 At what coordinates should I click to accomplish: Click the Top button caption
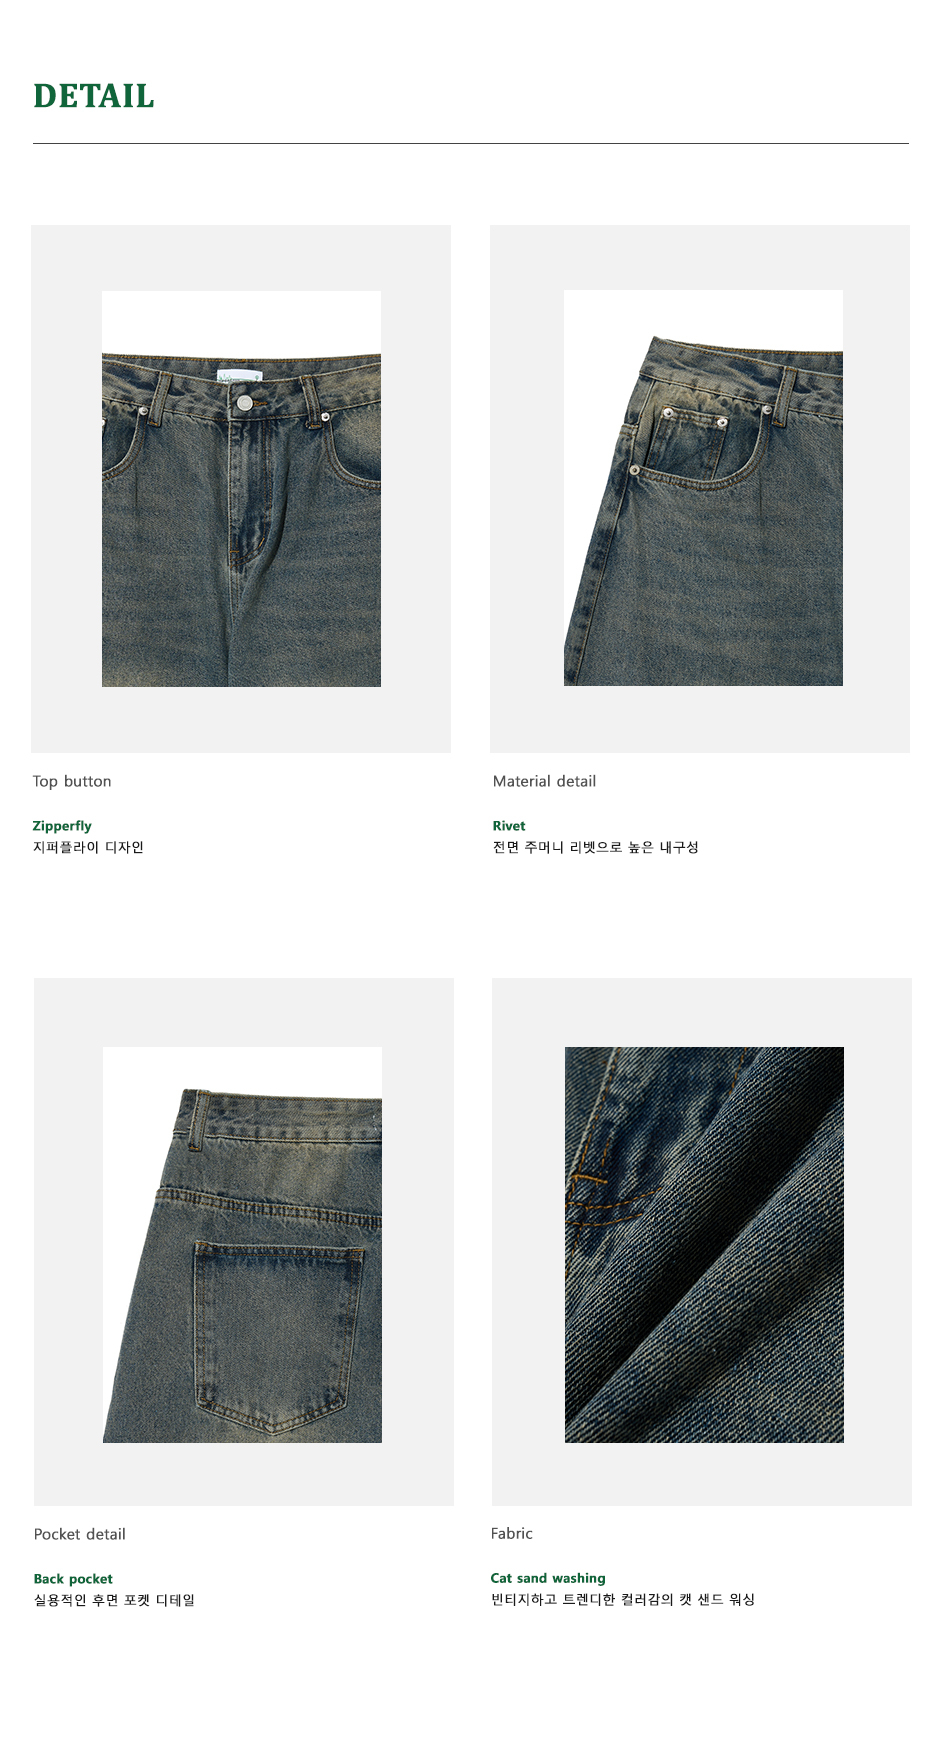72,781
